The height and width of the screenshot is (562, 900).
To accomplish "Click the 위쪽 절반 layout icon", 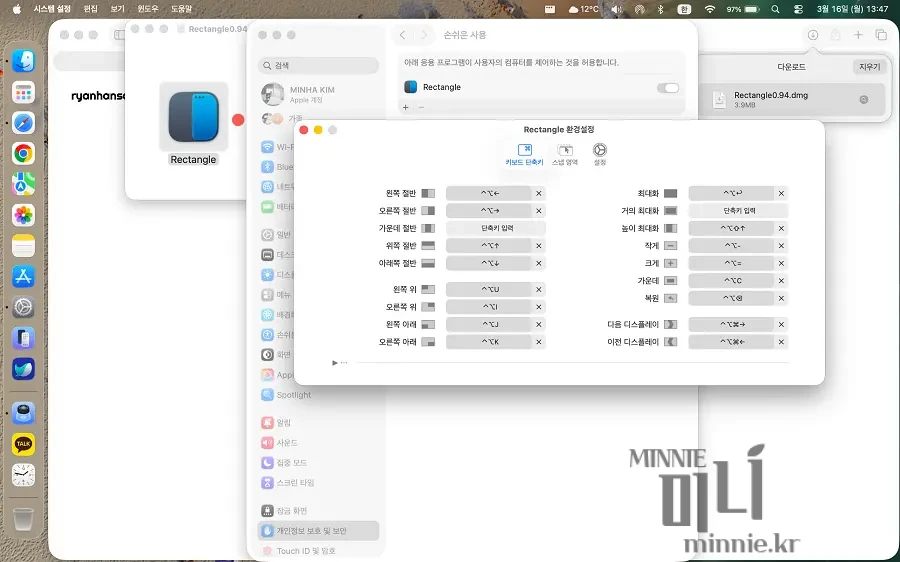I will pyautogui.click(x=428, y=246).
